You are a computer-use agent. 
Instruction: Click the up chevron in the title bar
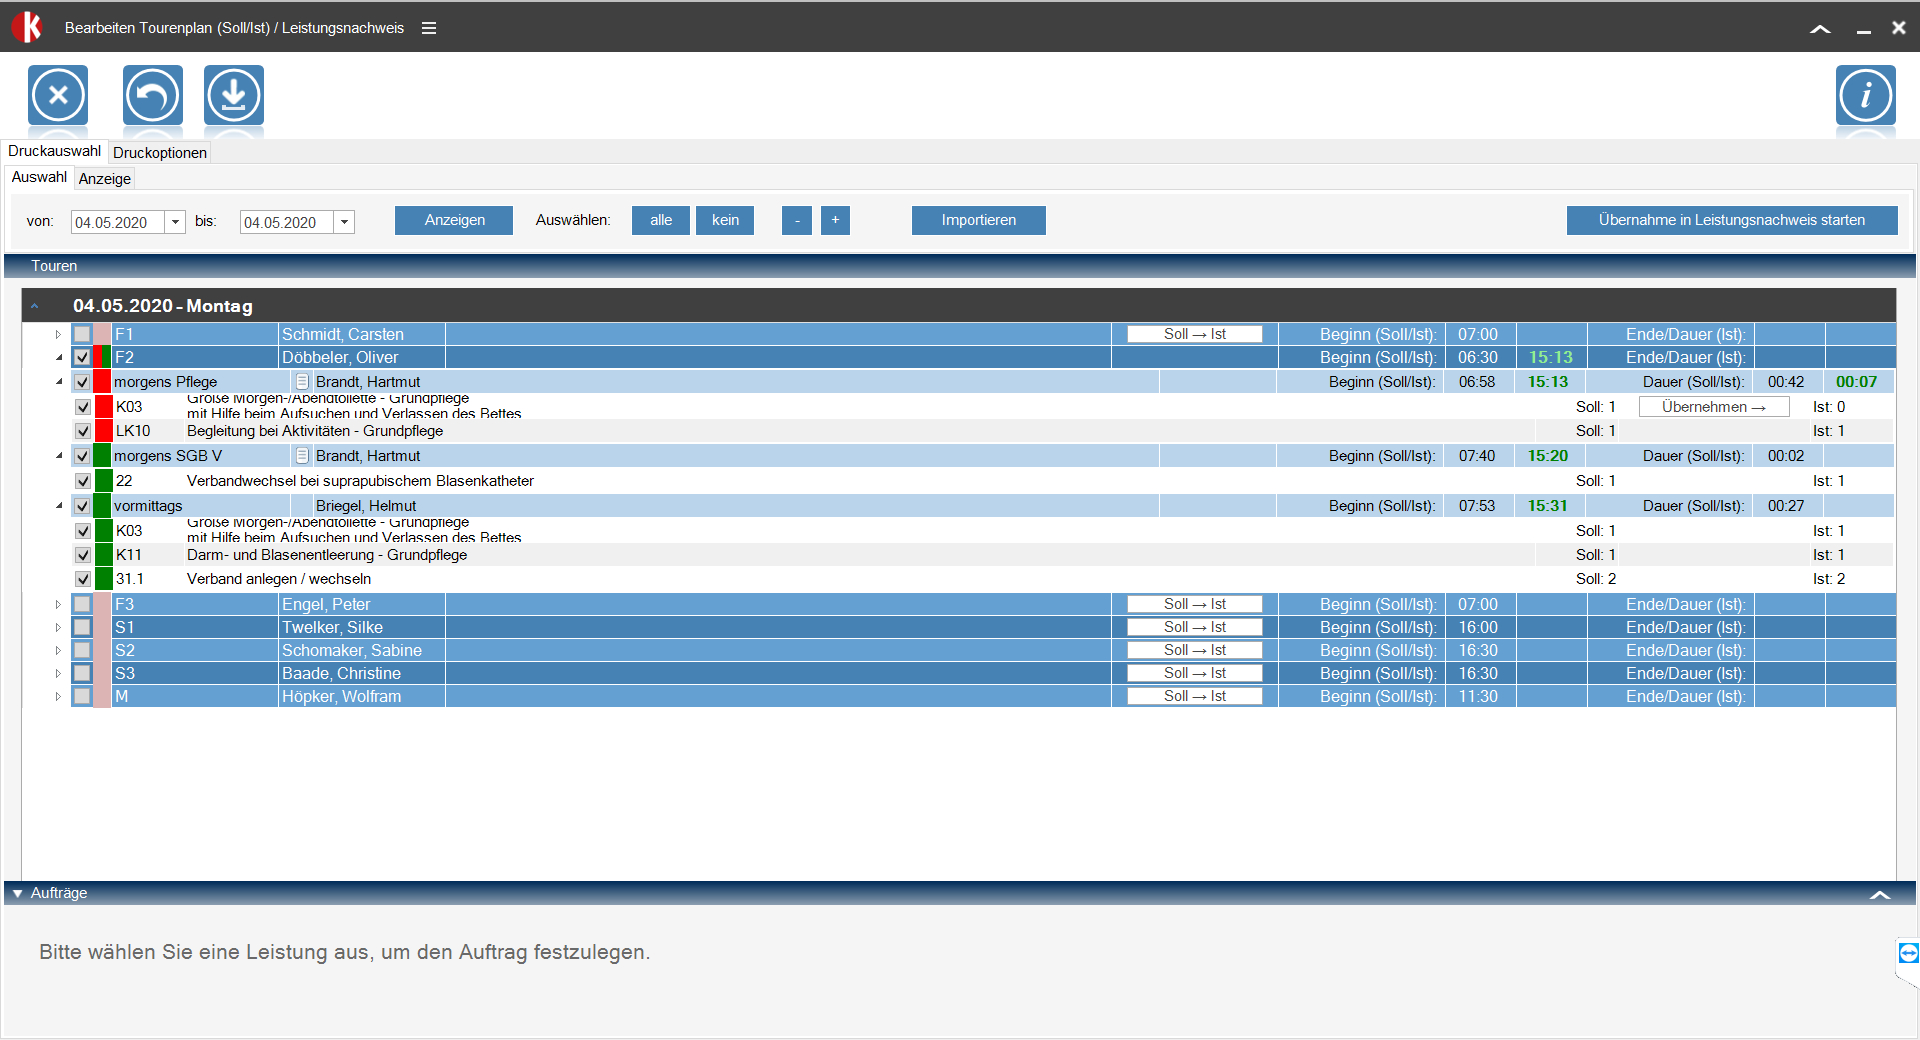(1820, 29)
